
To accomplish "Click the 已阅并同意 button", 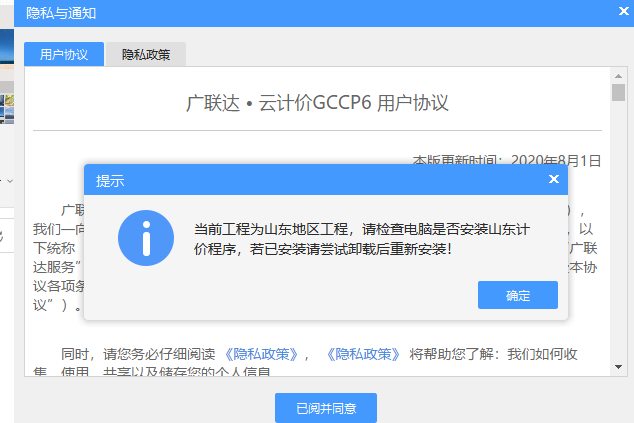I will pos(326,408).
